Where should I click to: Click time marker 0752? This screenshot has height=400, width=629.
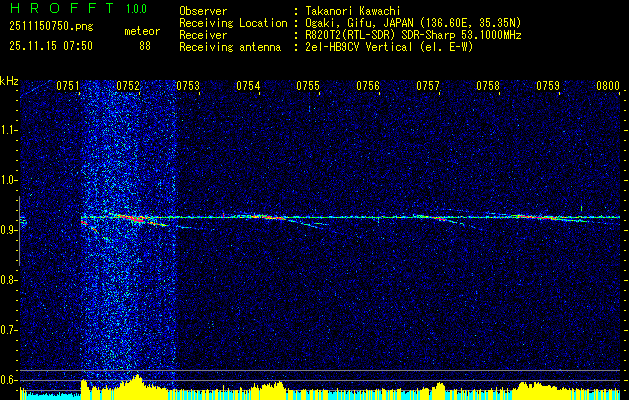(128, 85)
